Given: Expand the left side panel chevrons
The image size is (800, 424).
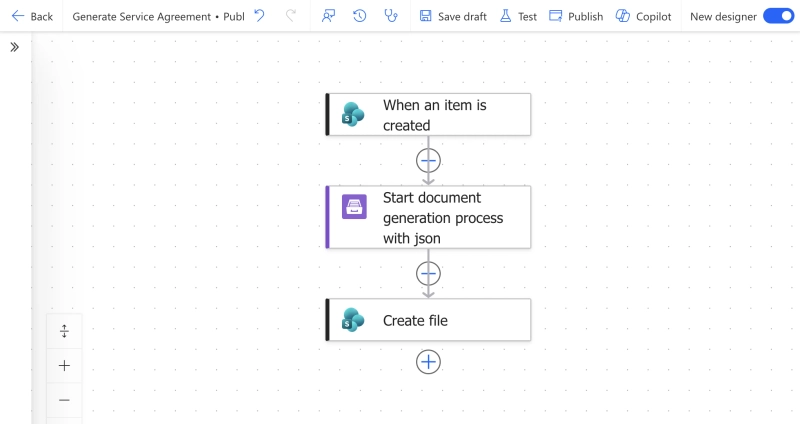Looking at the screenshot, I should coord(15,47).
